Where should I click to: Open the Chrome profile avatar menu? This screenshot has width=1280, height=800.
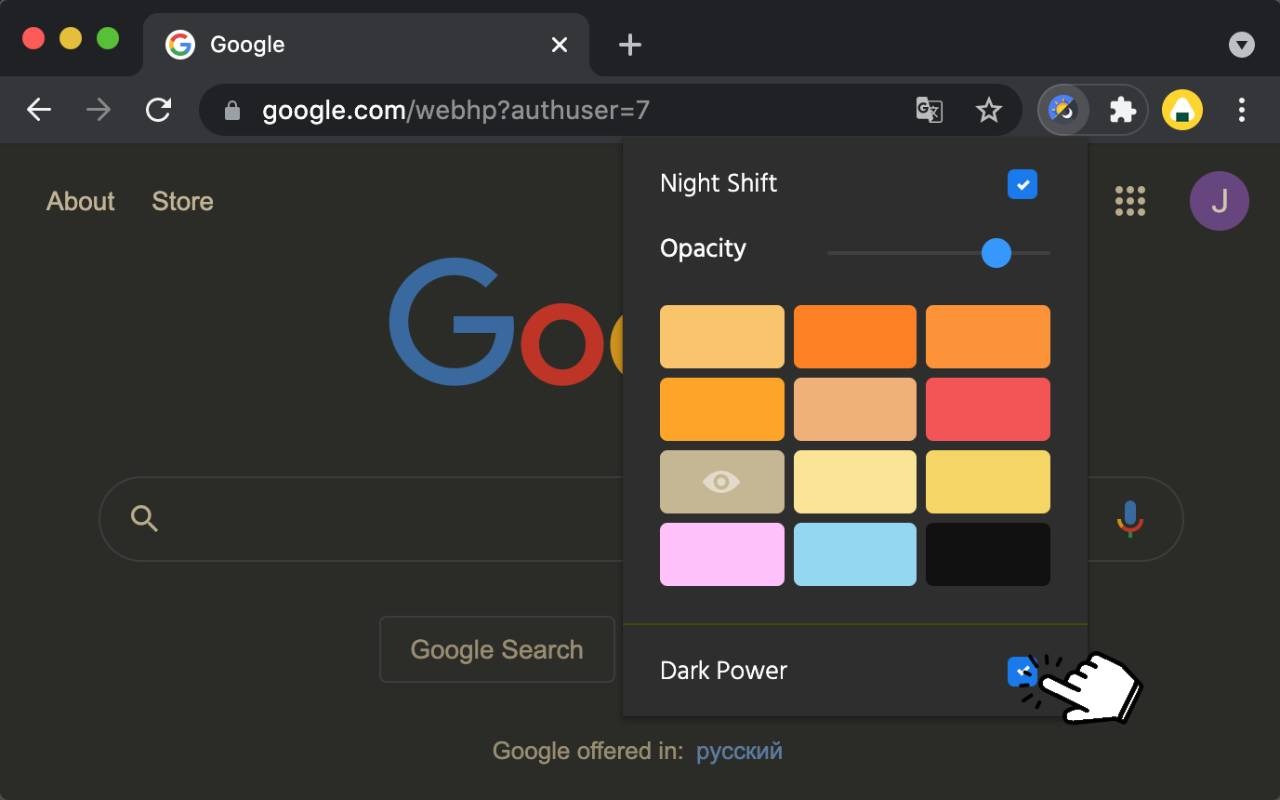[x=1182, y=109]
